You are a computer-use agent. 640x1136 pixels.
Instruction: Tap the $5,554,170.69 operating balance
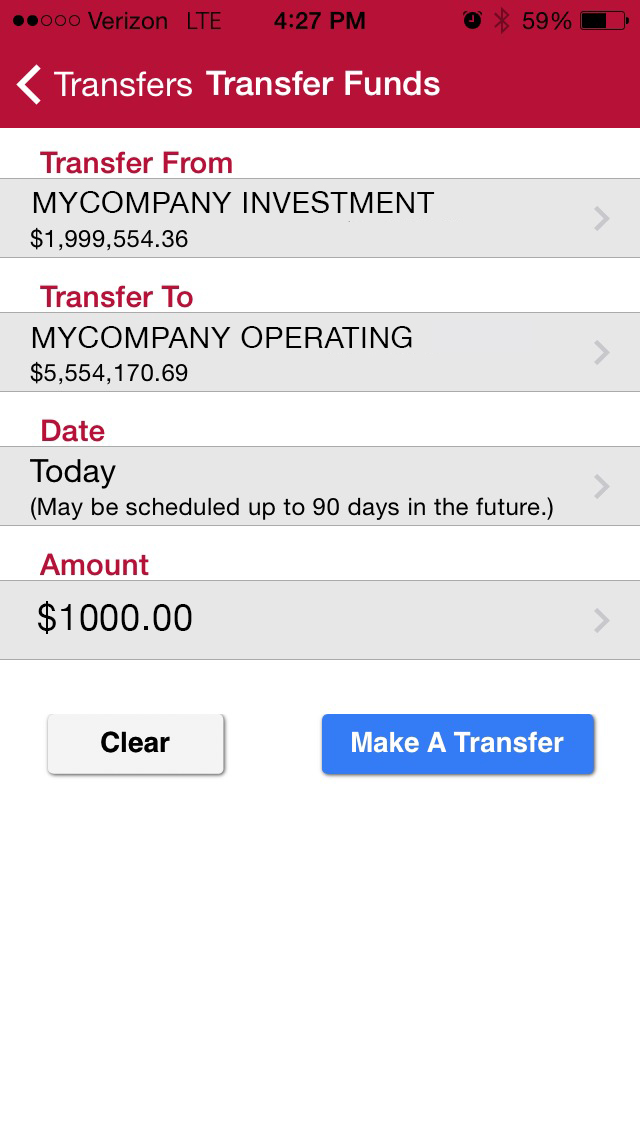109,374
